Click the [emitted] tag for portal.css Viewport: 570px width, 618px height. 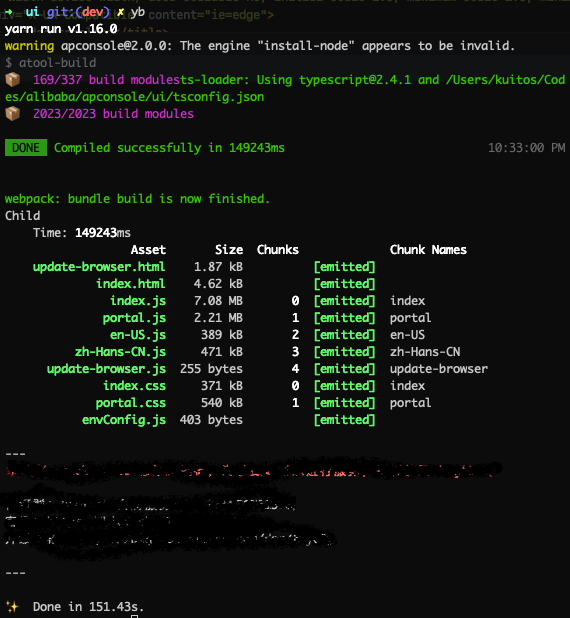click(x=345, y=403)
